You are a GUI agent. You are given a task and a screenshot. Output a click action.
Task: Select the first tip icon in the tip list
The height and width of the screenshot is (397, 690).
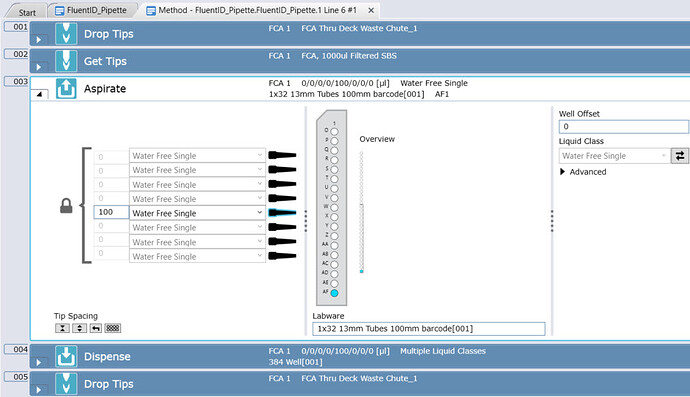point(282,155)
